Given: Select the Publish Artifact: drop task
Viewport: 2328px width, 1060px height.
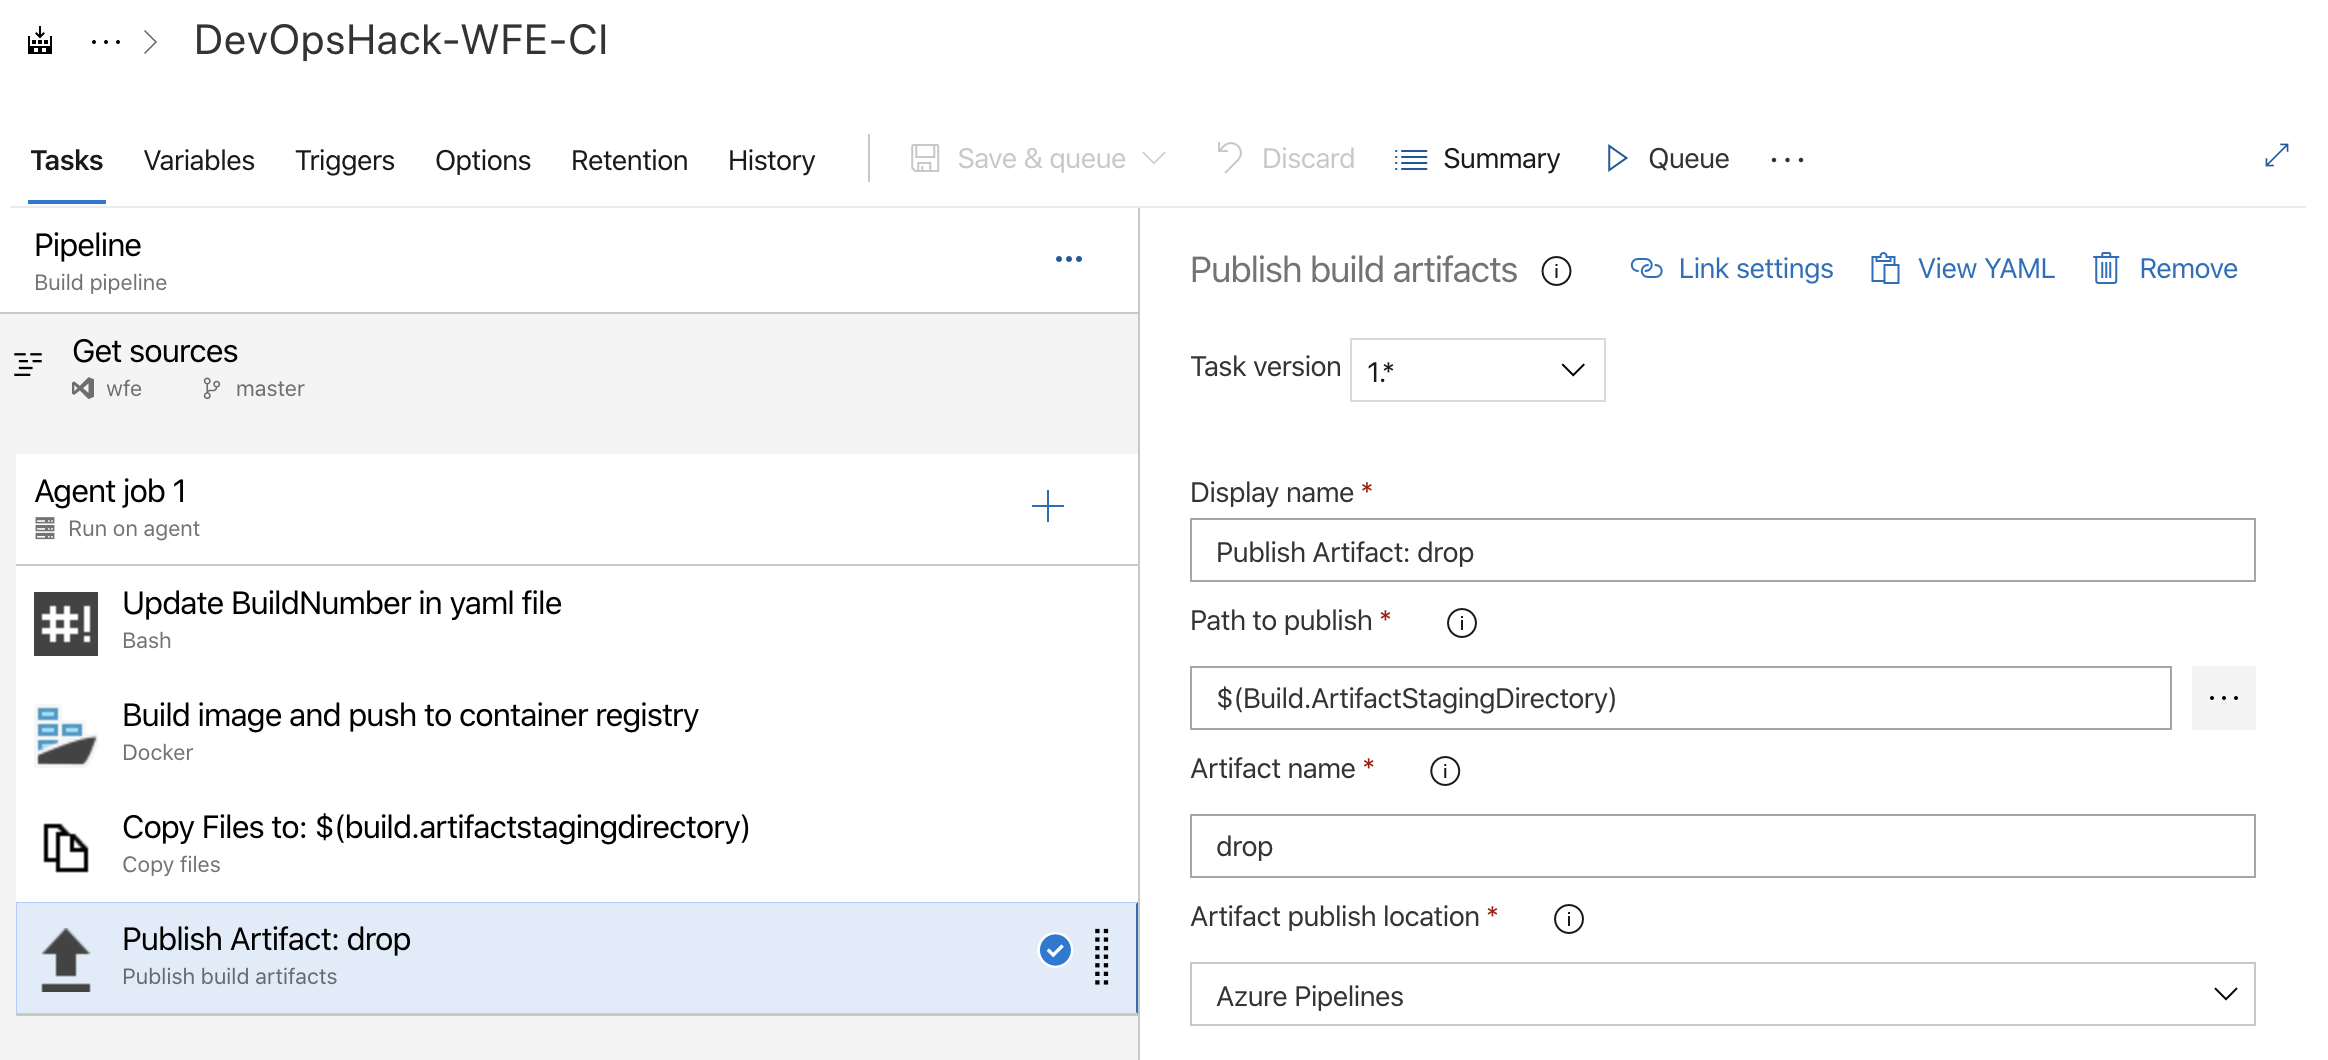Looking at the screenshot, I should (577, 958).
